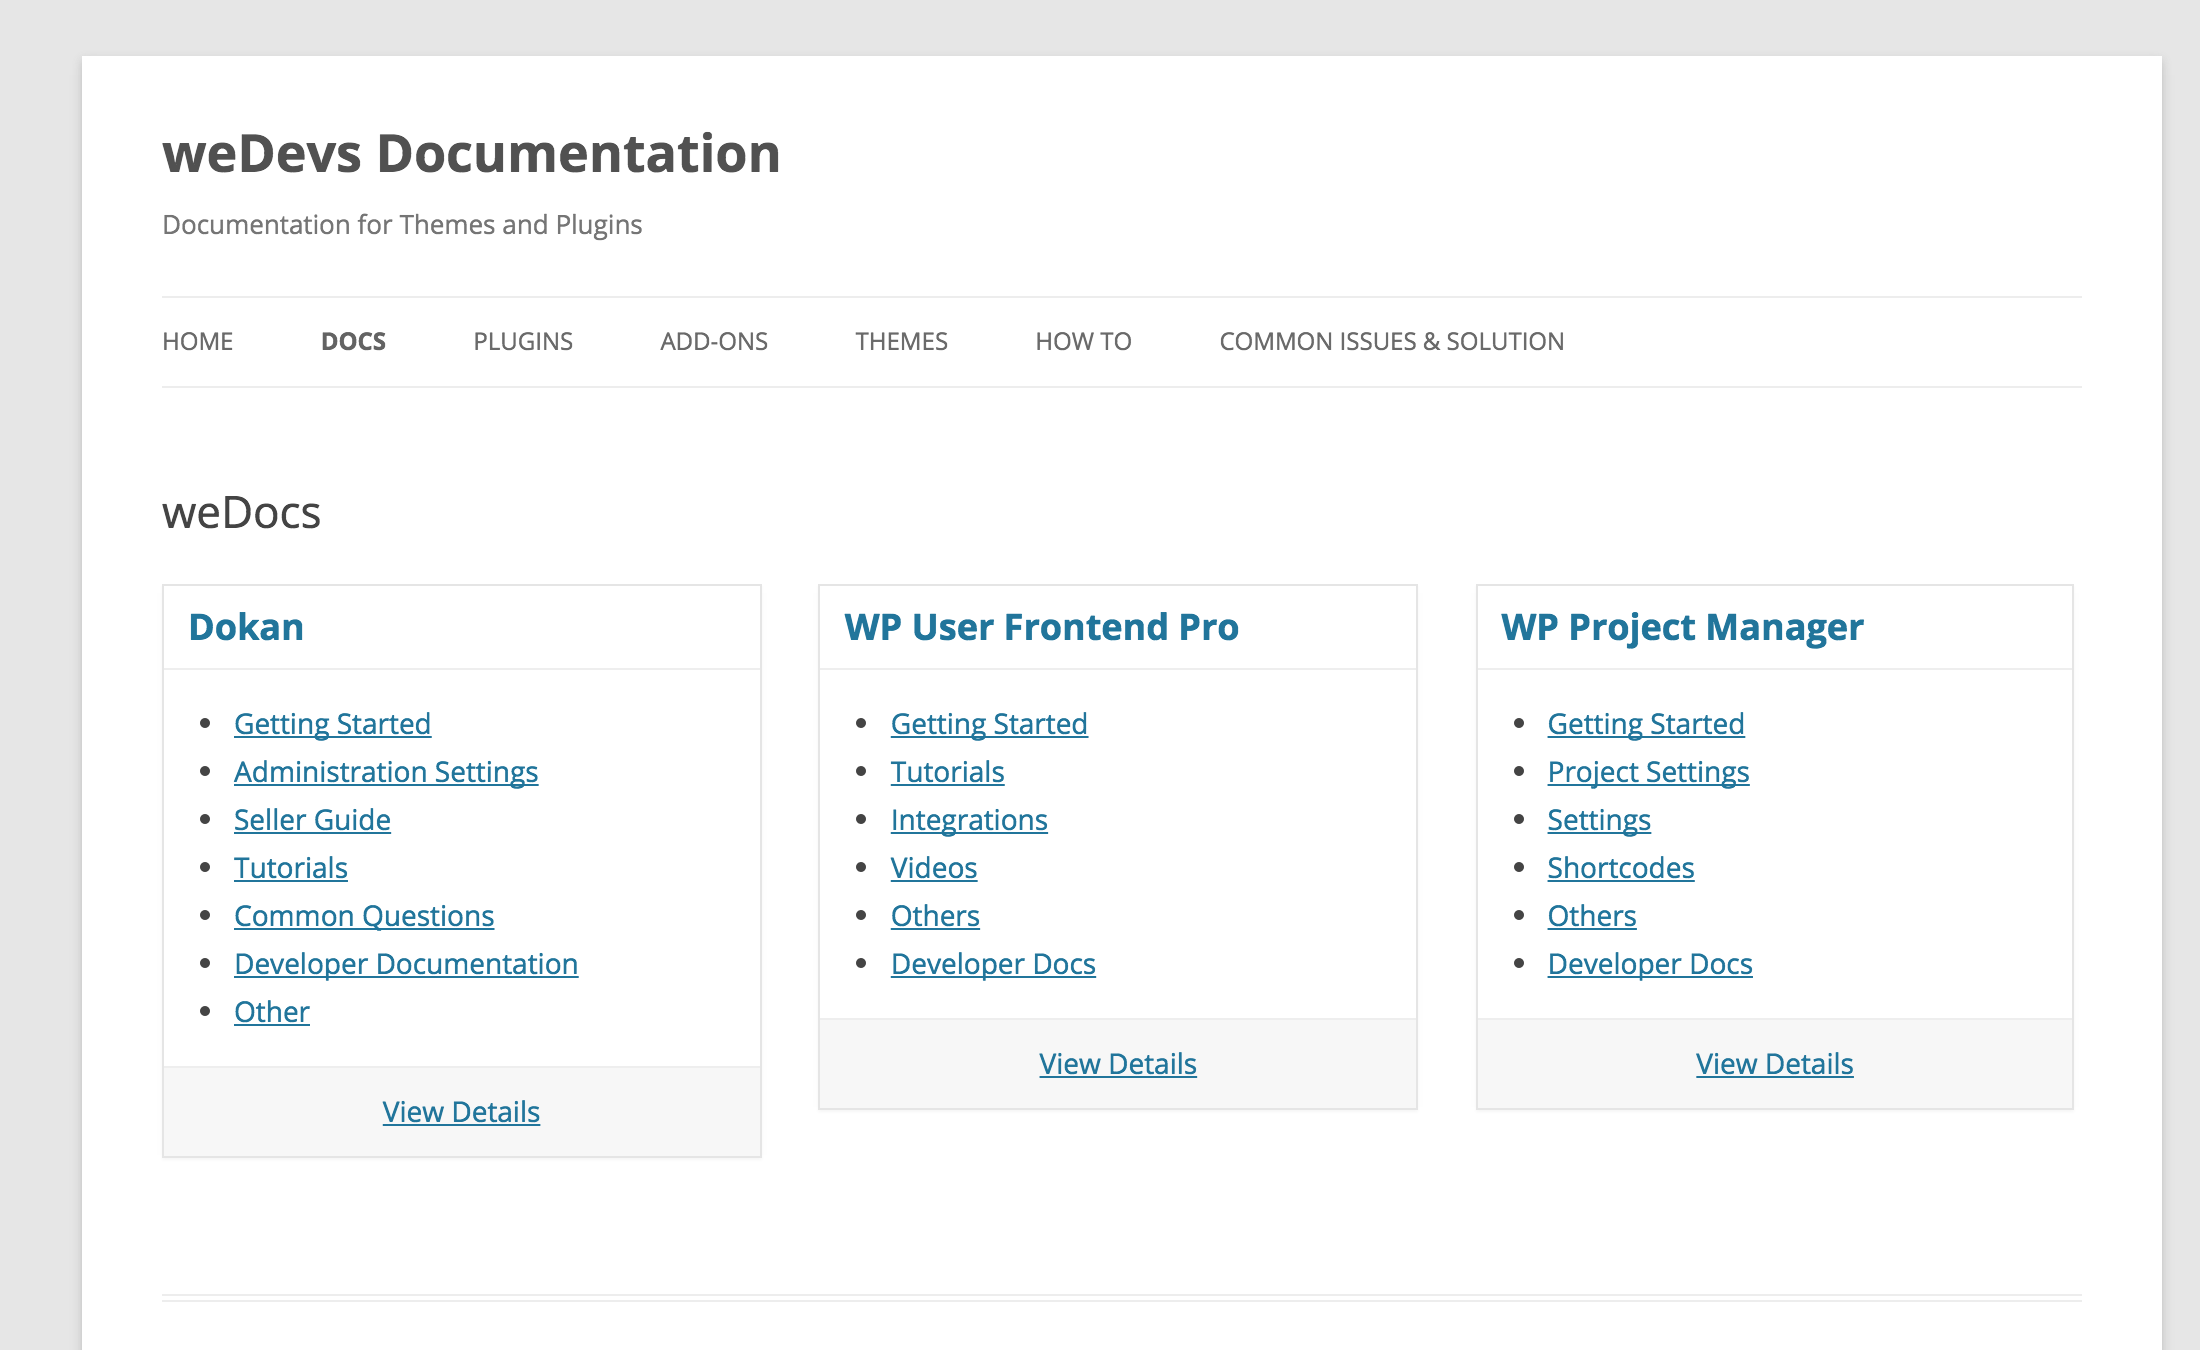Viewport: 2200px width, 1350px height.
Task: View Details for WP Project Manager
Action: click(x=1773, y=1063)
